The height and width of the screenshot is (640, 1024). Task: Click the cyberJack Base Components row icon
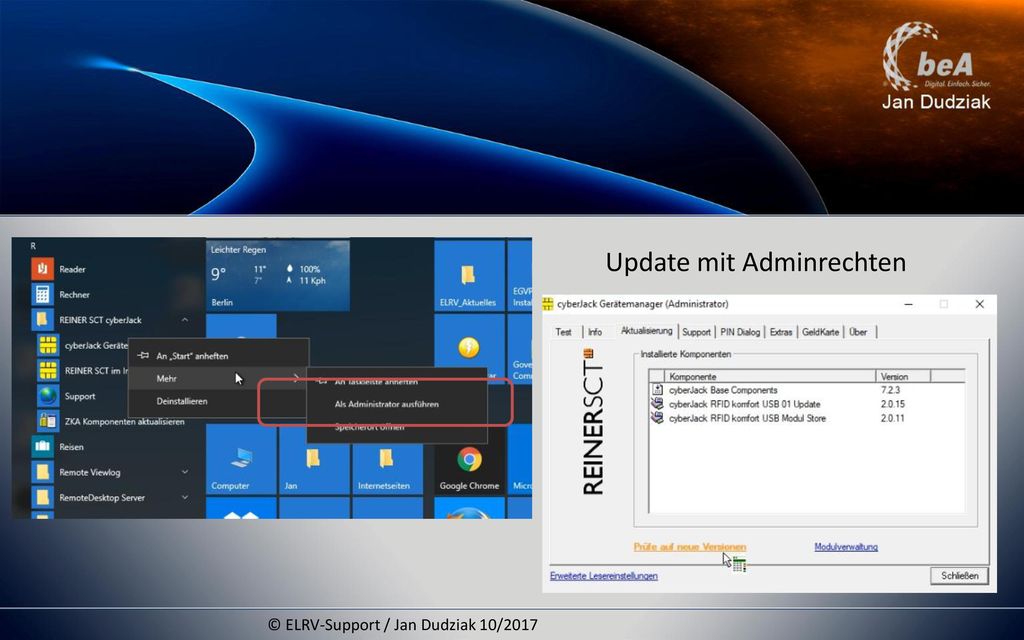tap(658, 390)
